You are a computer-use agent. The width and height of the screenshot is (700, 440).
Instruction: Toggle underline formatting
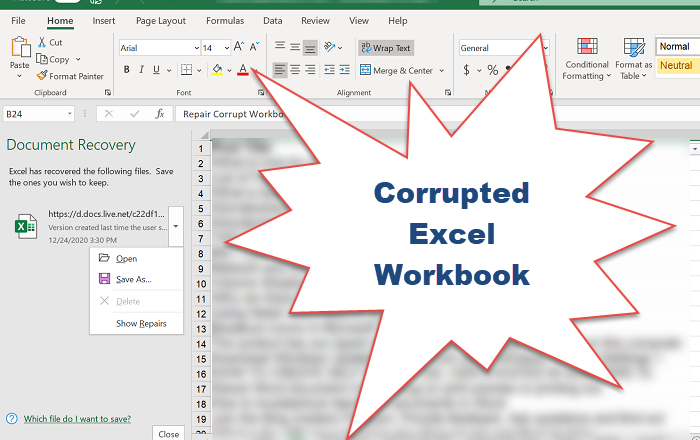pyautogui.click(x=156, y=70)
